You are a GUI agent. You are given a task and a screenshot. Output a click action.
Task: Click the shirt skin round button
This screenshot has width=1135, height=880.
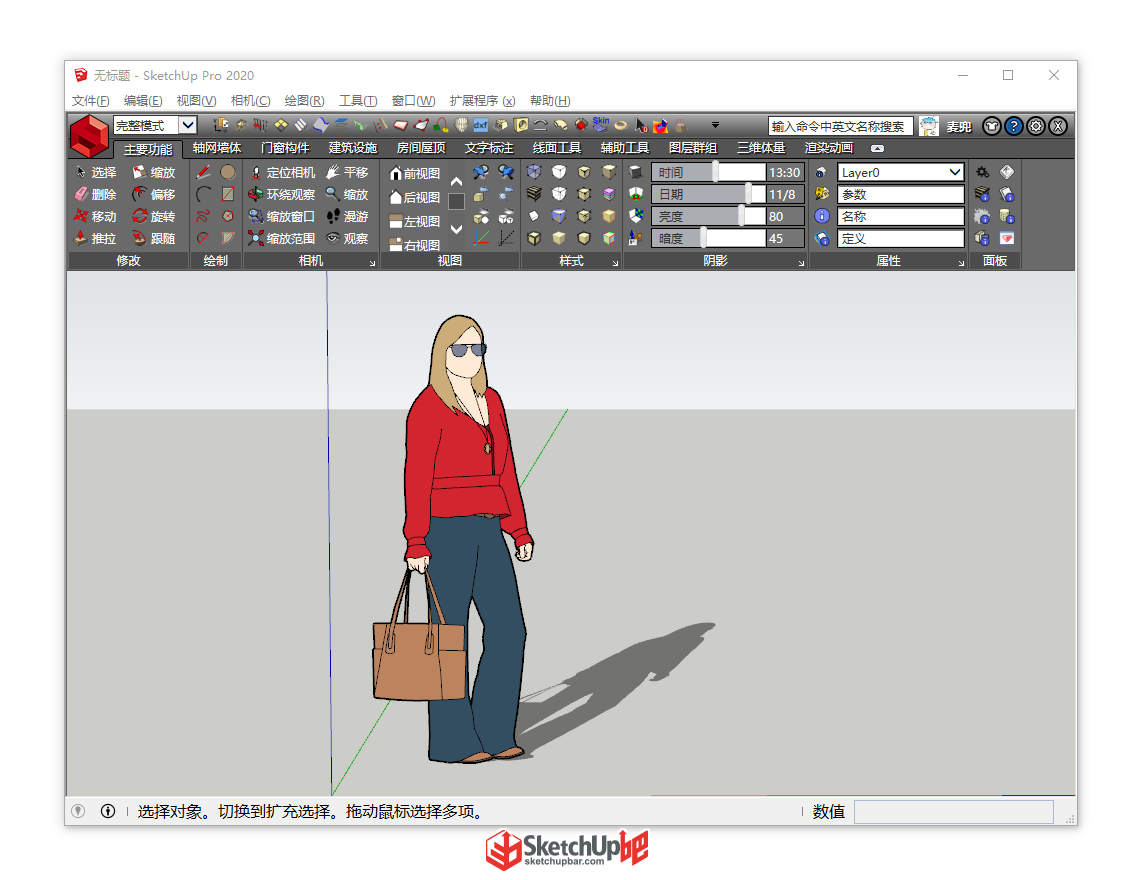991,126
